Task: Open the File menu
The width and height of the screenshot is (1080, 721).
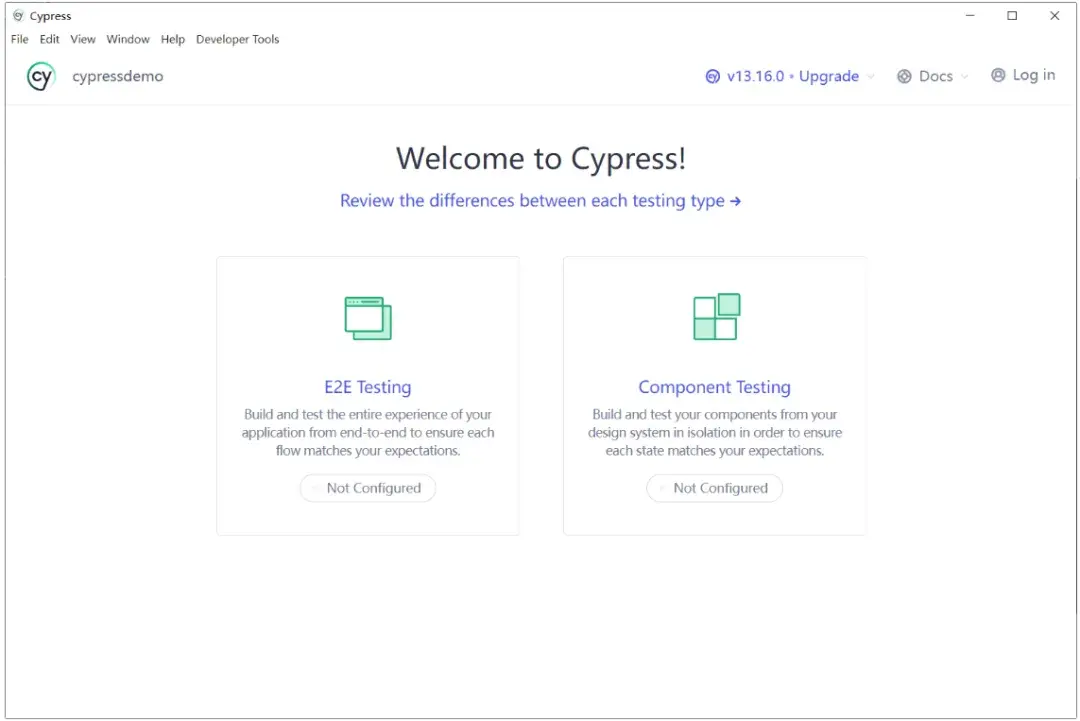Action: coord(18,39)
